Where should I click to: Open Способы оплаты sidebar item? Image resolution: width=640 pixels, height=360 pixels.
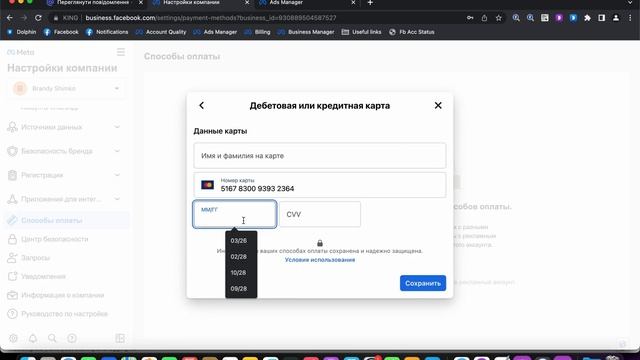pos(66,220)
